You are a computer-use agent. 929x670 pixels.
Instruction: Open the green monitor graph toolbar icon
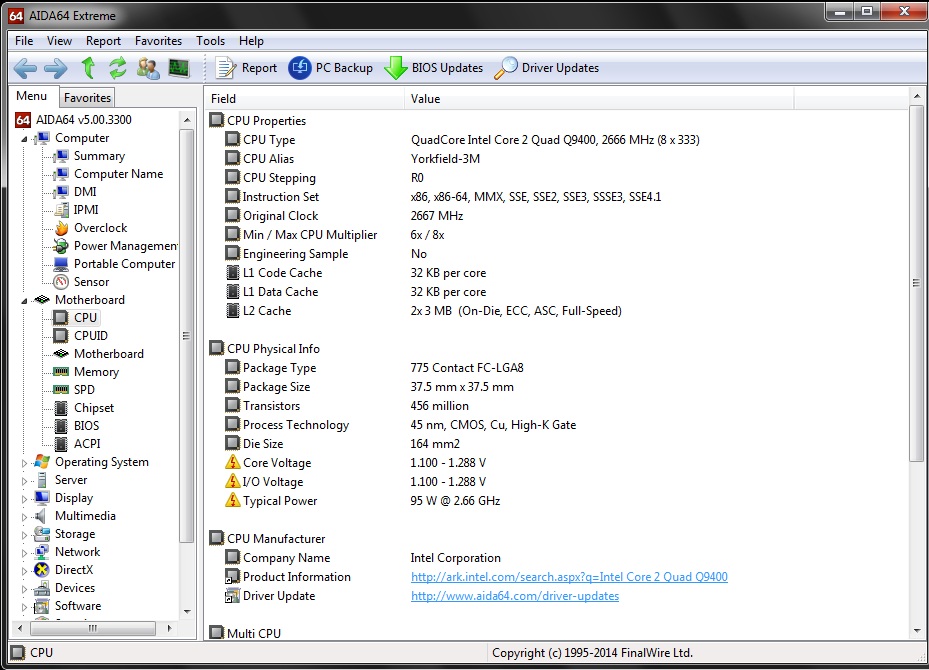point(178,68)
